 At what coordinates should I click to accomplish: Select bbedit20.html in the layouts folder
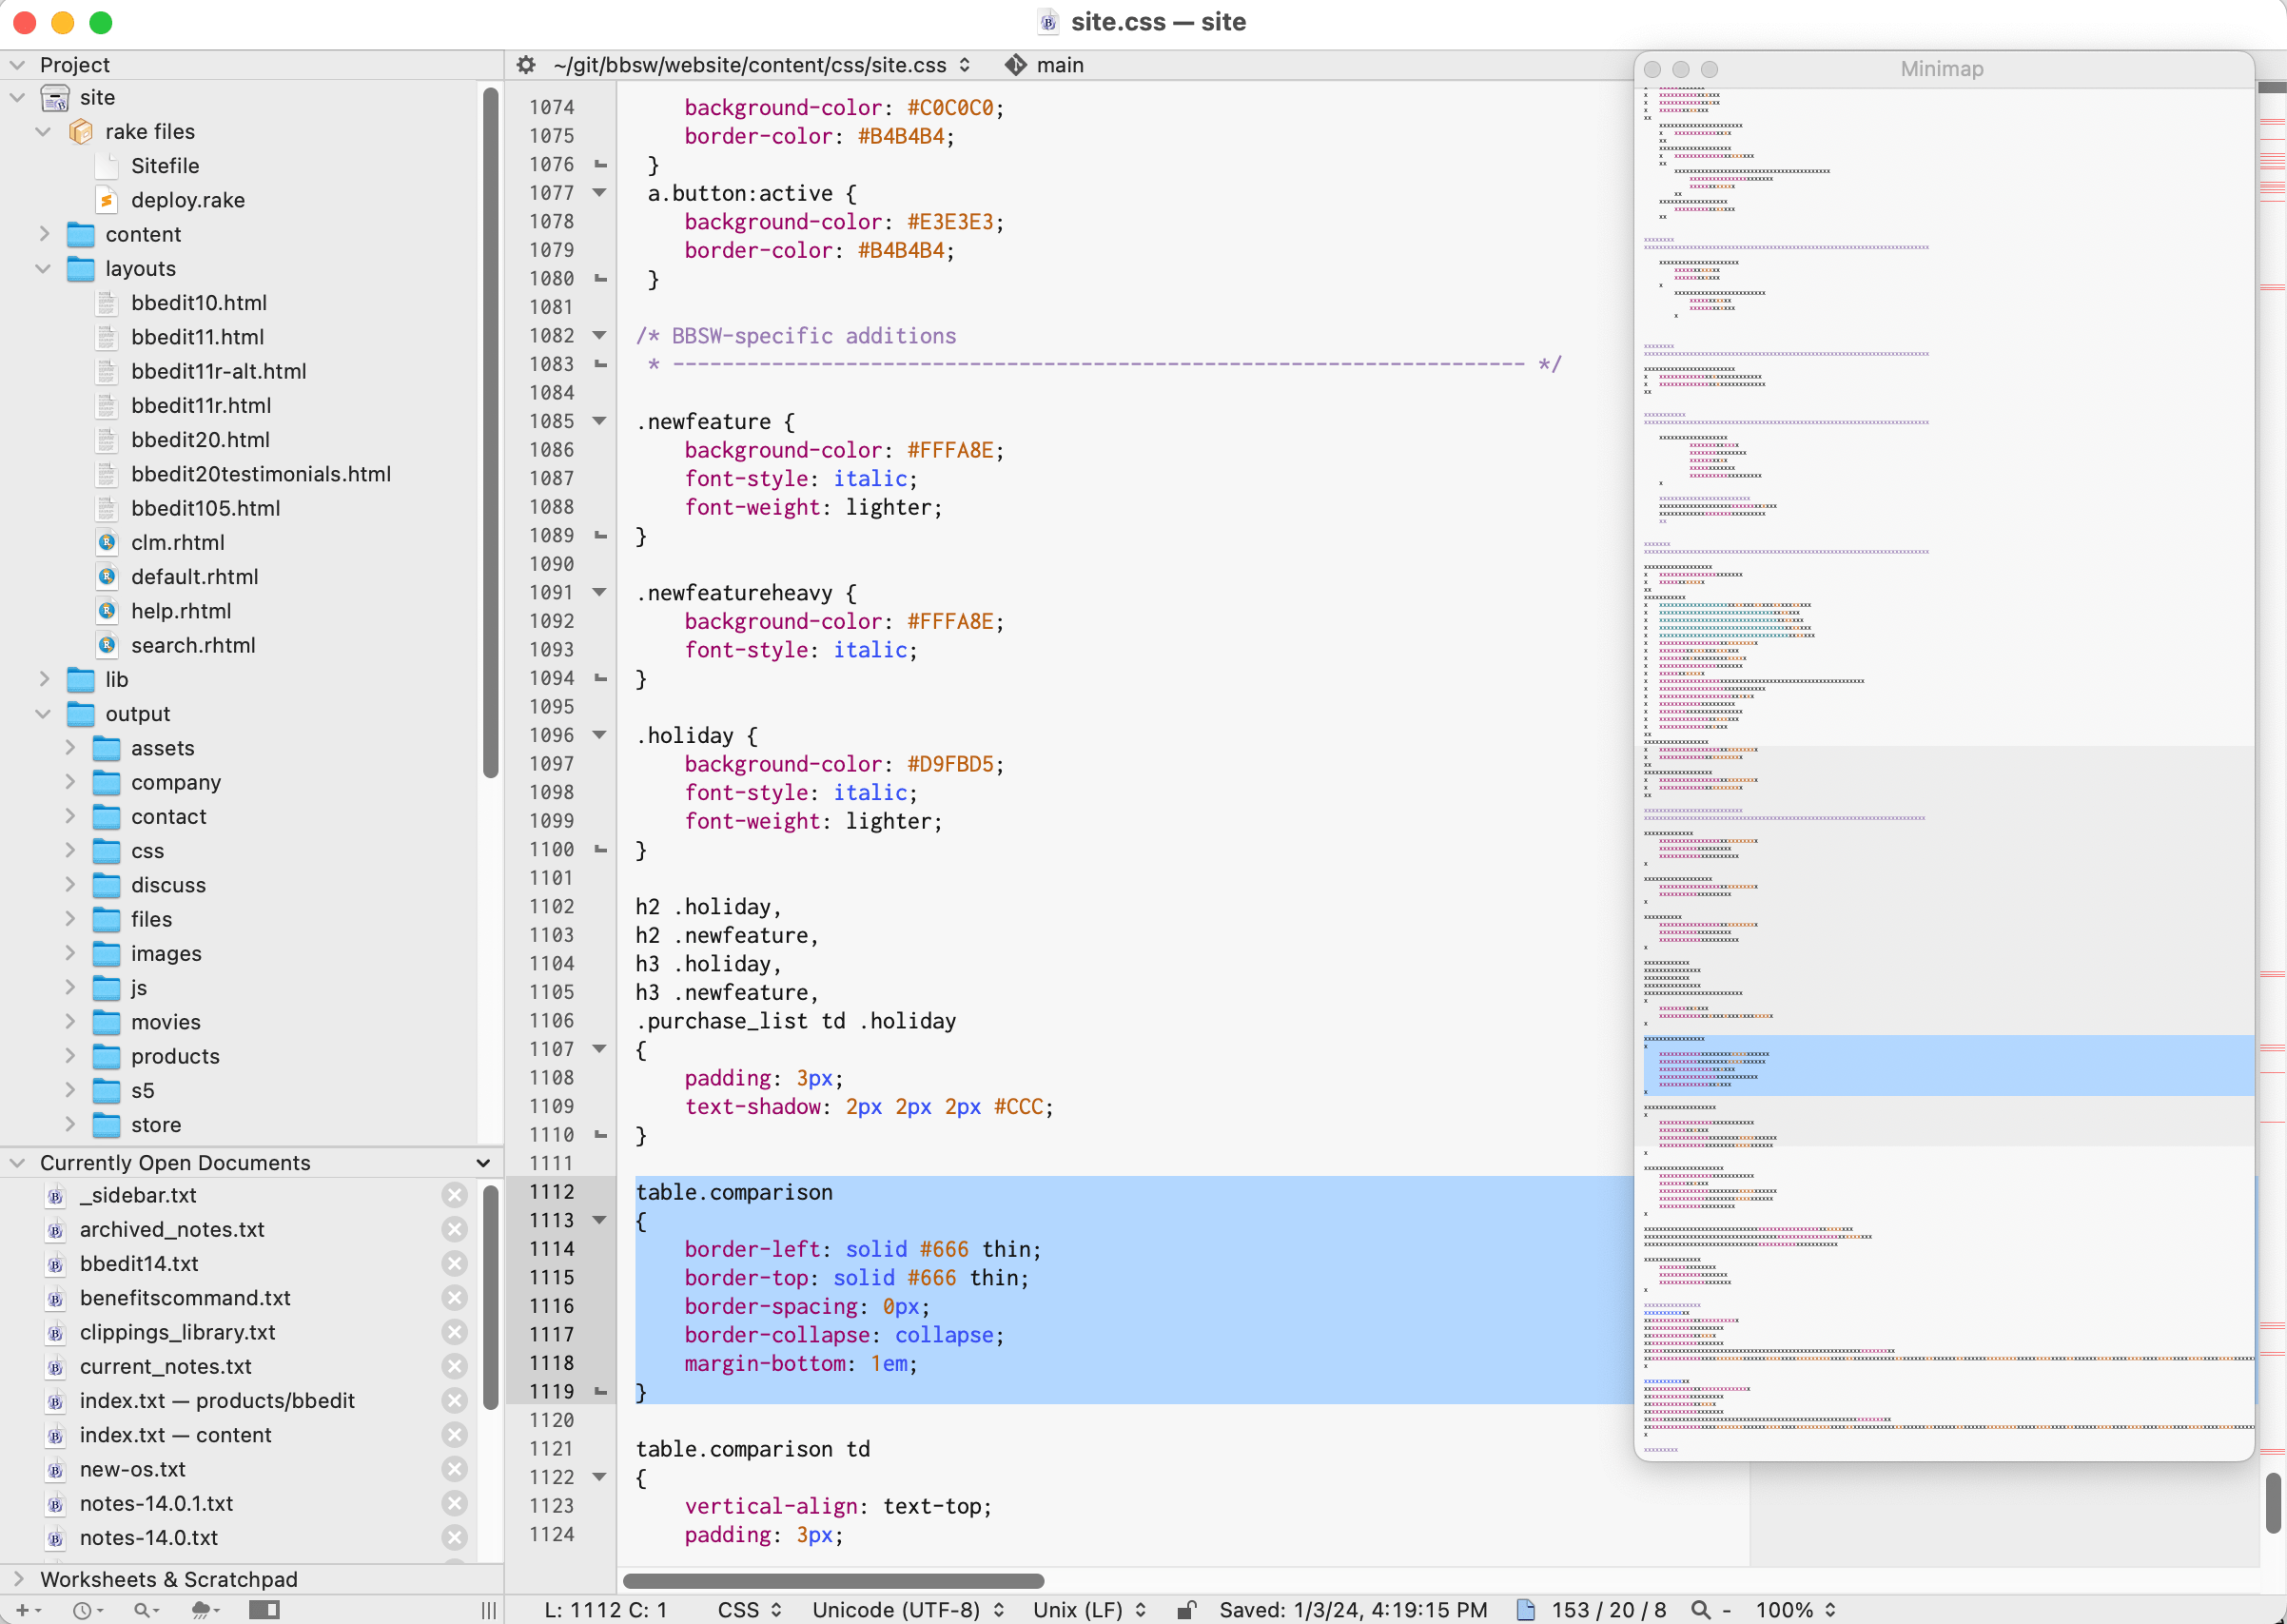(201, 439)
